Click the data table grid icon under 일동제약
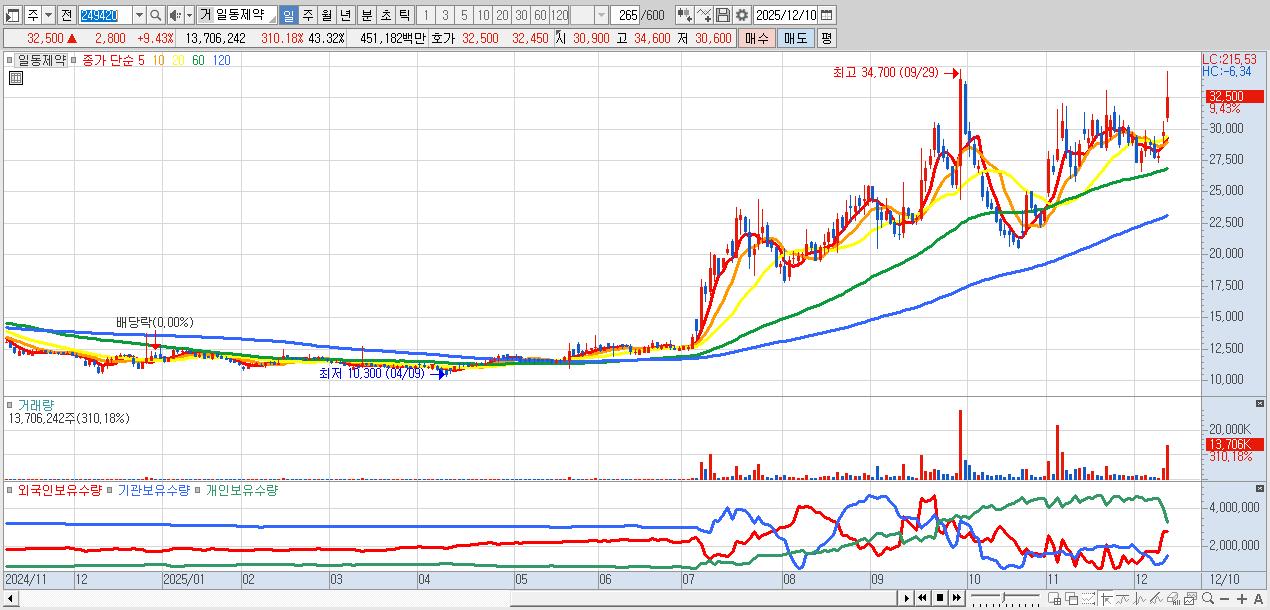The height and width of the screenshot is (610, 1270). (15, 78)
